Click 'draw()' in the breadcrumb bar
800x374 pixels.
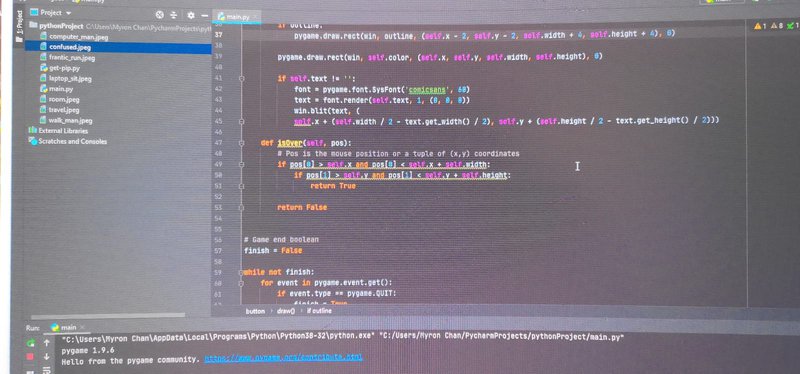[x=286, y=311]
